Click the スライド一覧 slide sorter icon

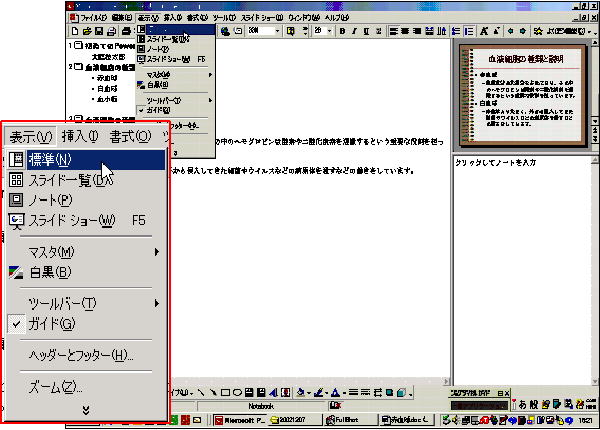point(16,180)
